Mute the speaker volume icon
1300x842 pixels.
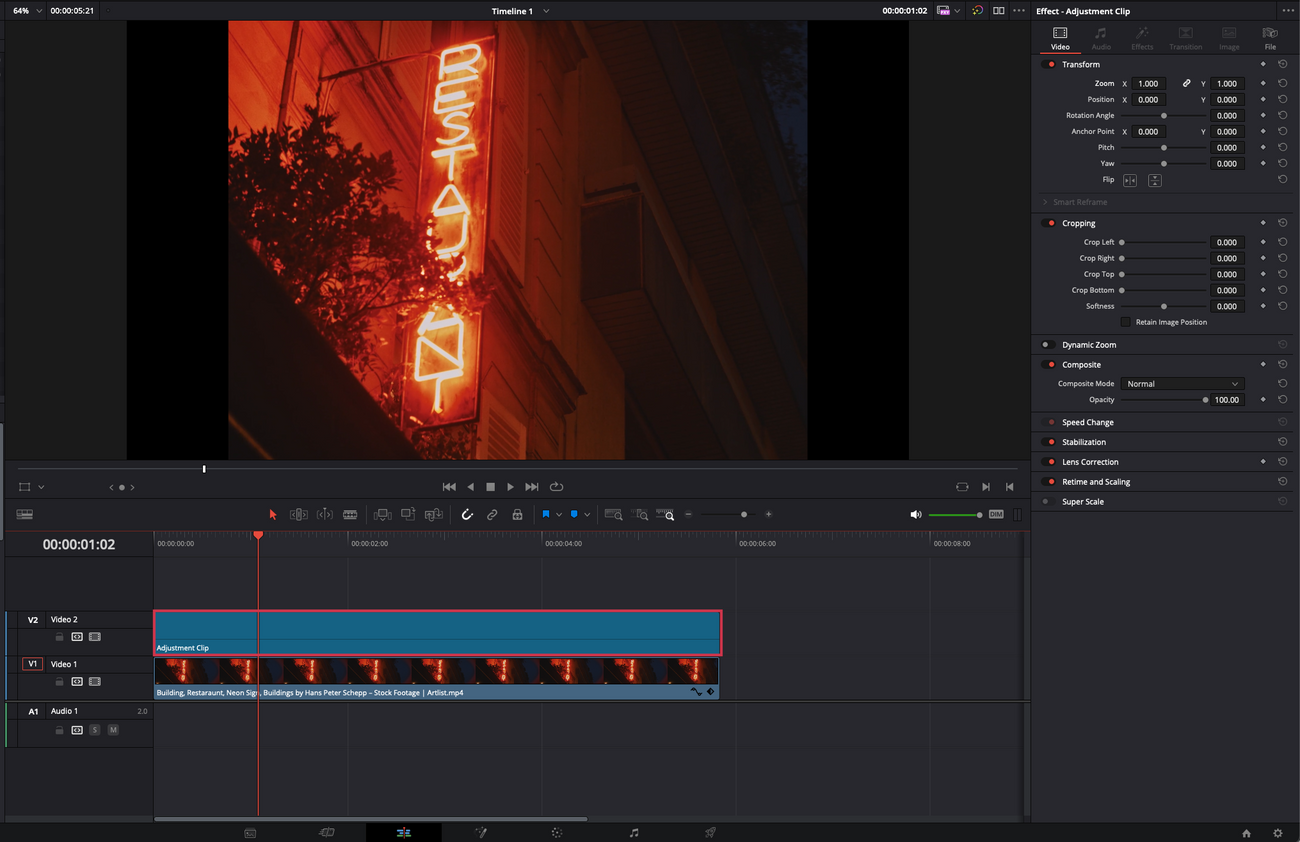click(915, 514)
